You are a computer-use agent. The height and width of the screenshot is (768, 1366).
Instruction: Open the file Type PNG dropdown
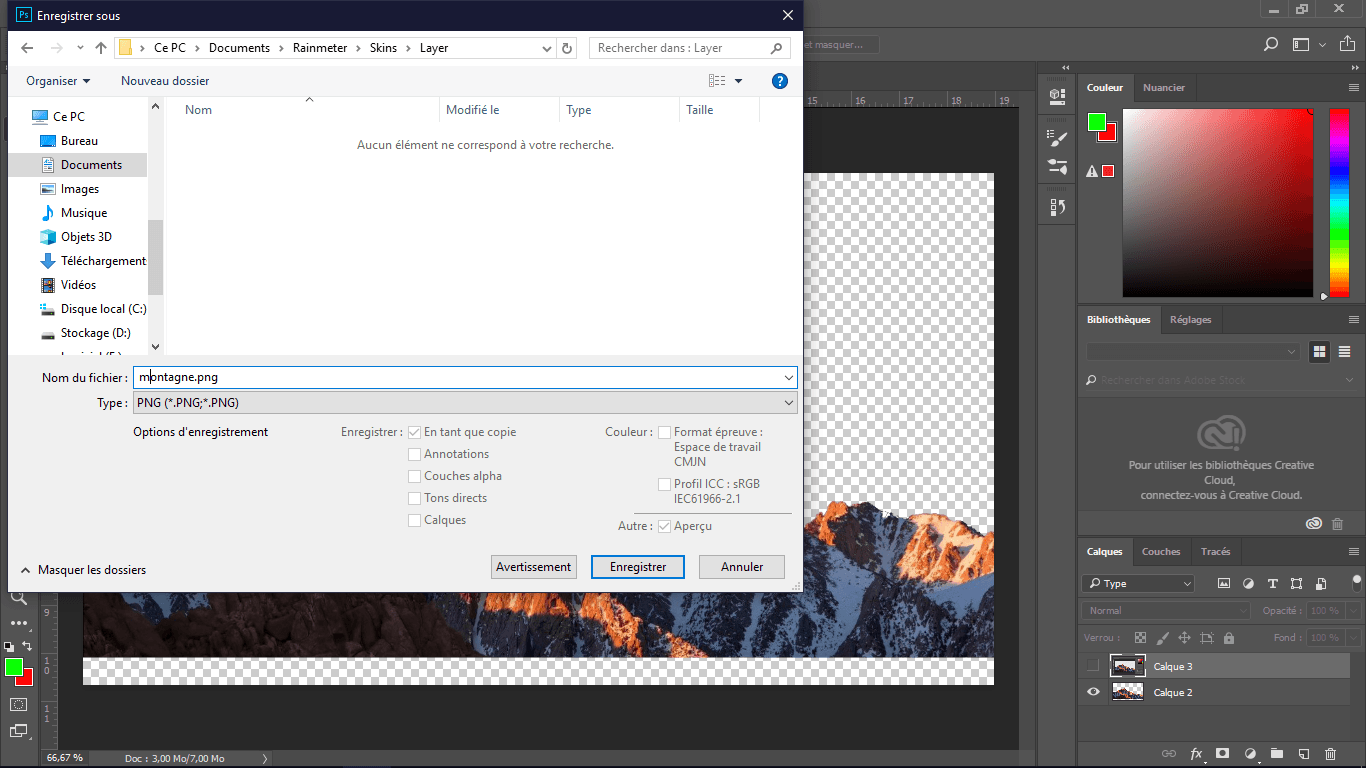coord(464,403)
